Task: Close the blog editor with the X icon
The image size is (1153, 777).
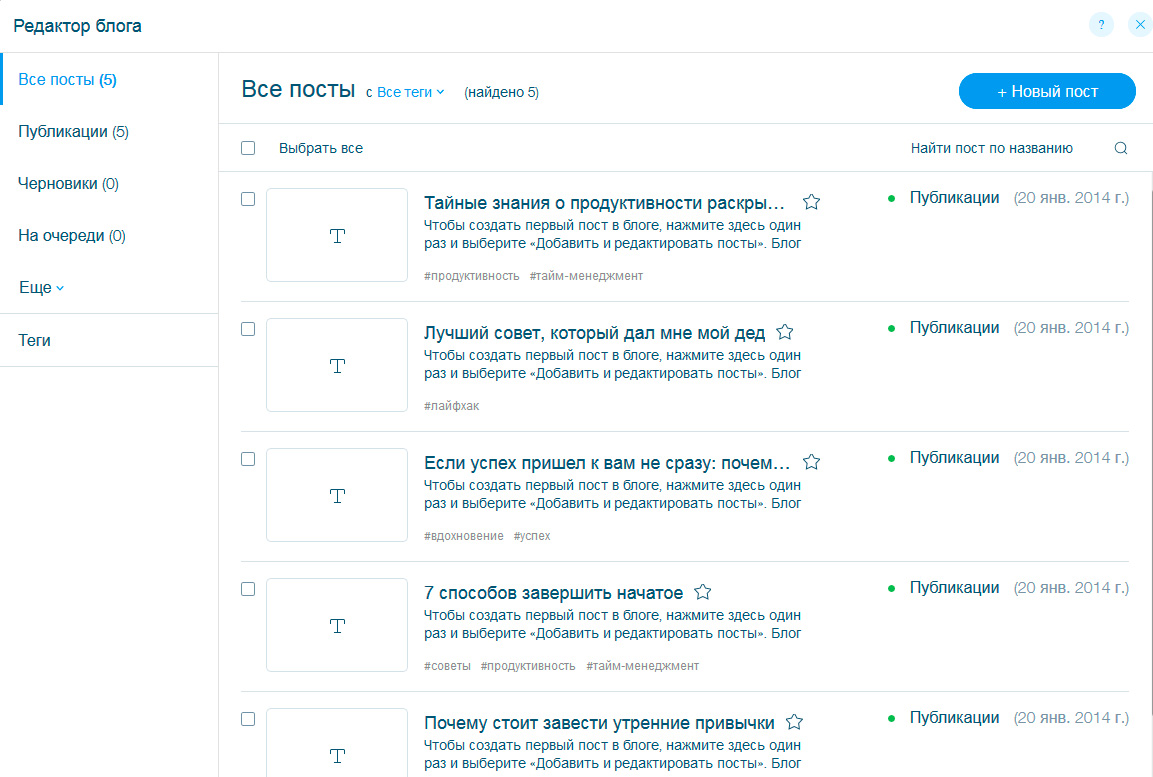Action: 1139,26
